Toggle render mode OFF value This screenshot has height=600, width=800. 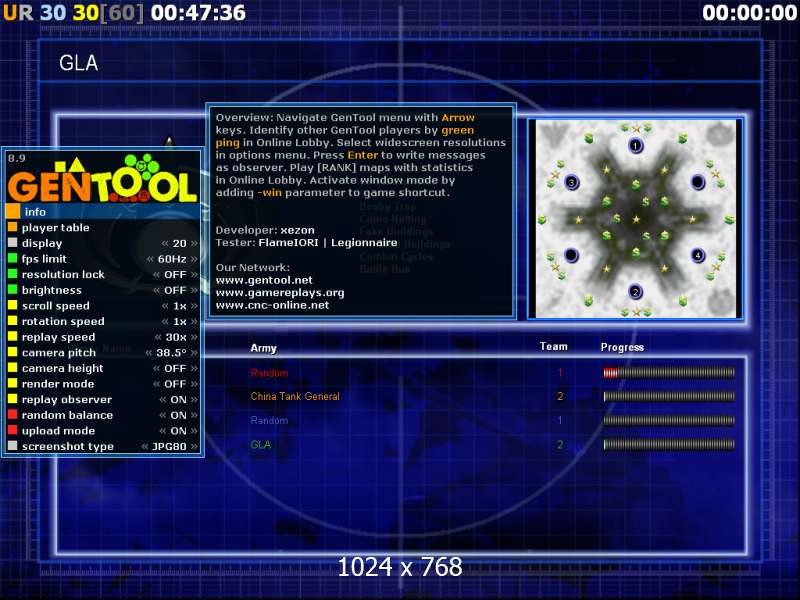point(175,384)
